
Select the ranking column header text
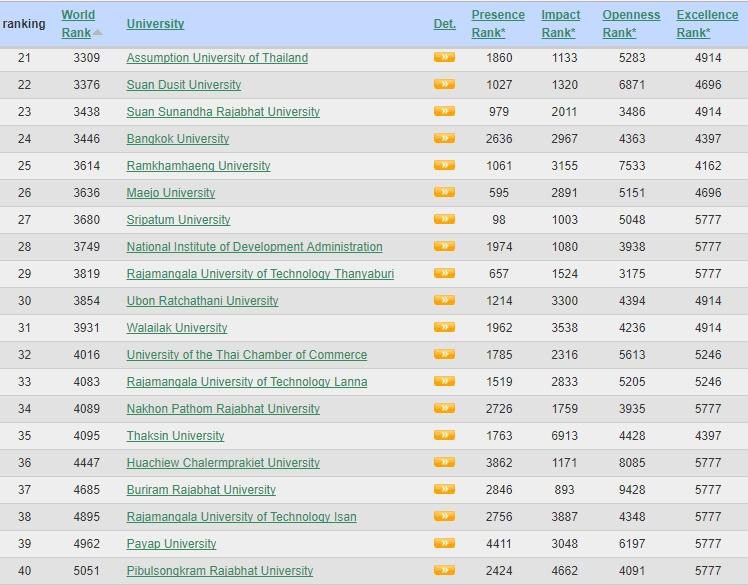pyautogui.click(x=24, y=24)
